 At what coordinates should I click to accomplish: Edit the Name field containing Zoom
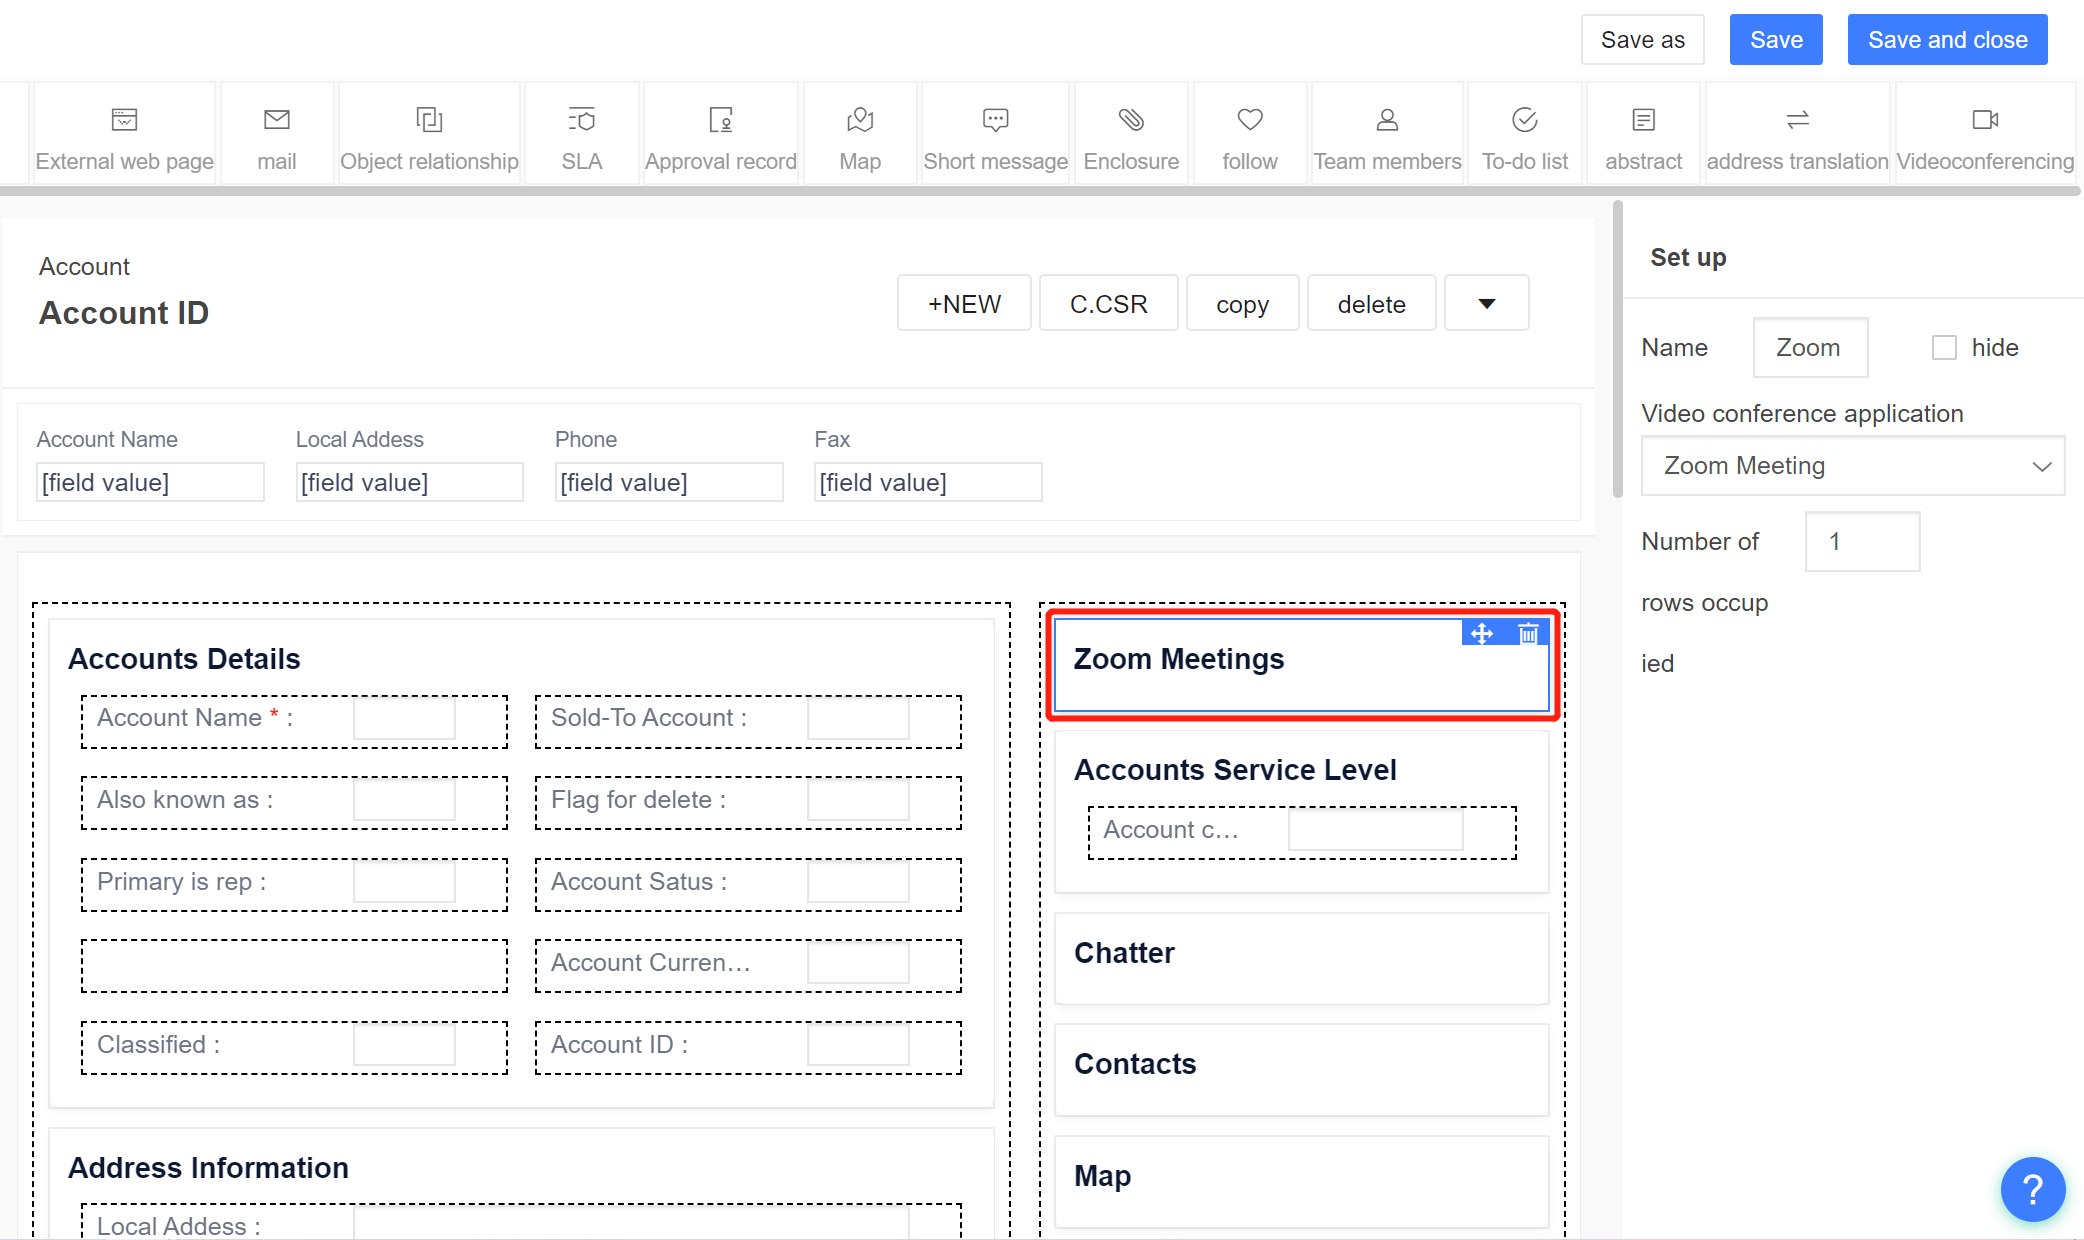[1811, 348]
